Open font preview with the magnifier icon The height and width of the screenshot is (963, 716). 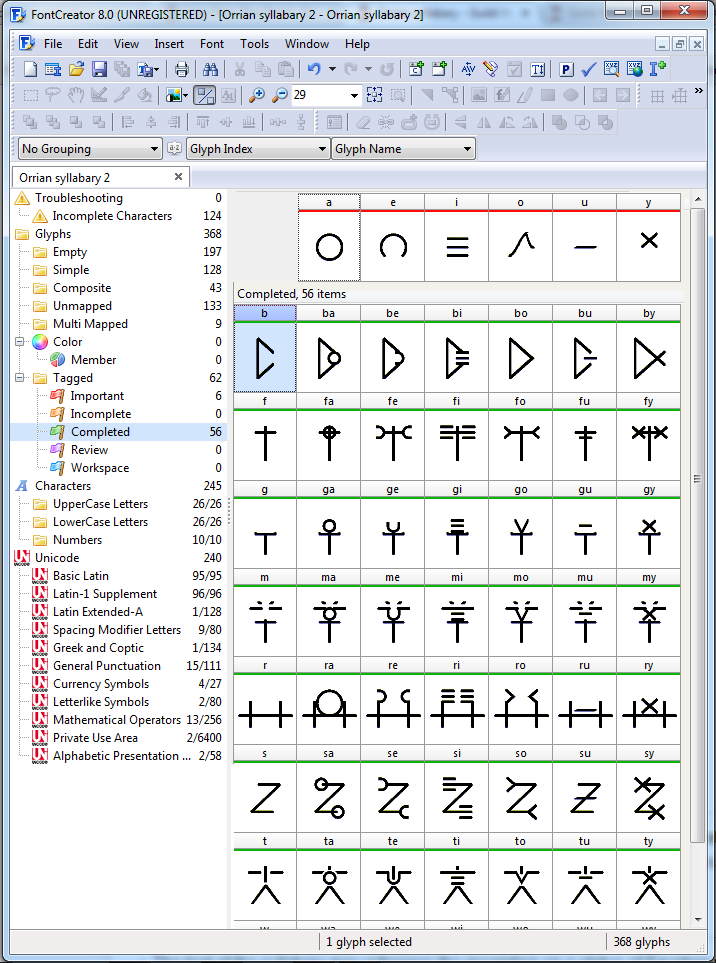pos(611,69)
